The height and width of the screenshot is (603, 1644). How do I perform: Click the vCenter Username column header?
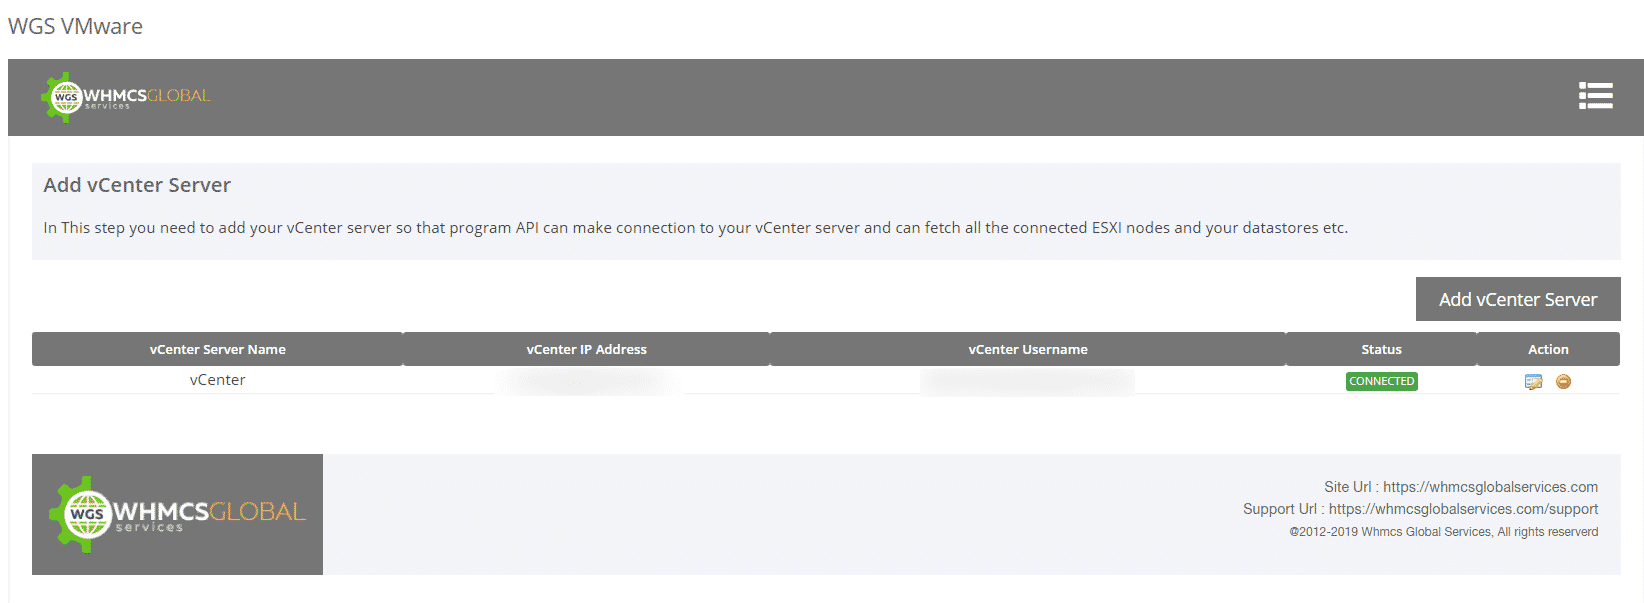[1027, 349]
